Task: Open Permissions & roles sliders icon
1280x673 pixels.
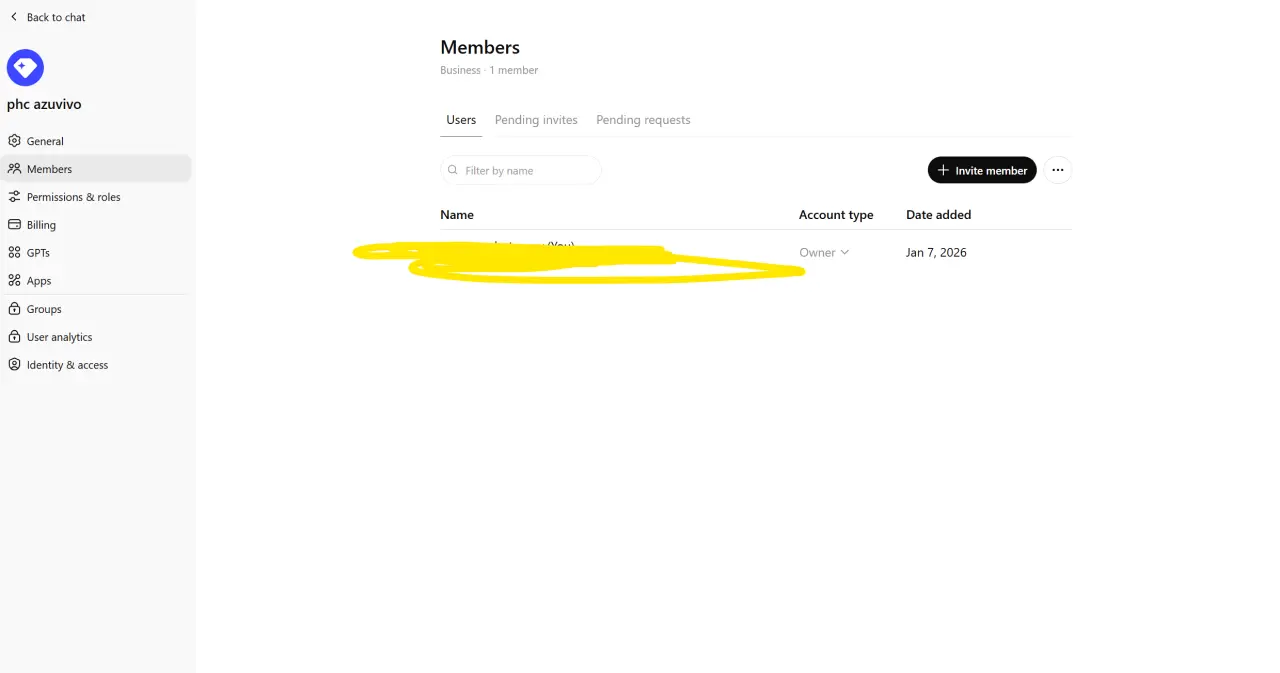Action: (14, 197)
